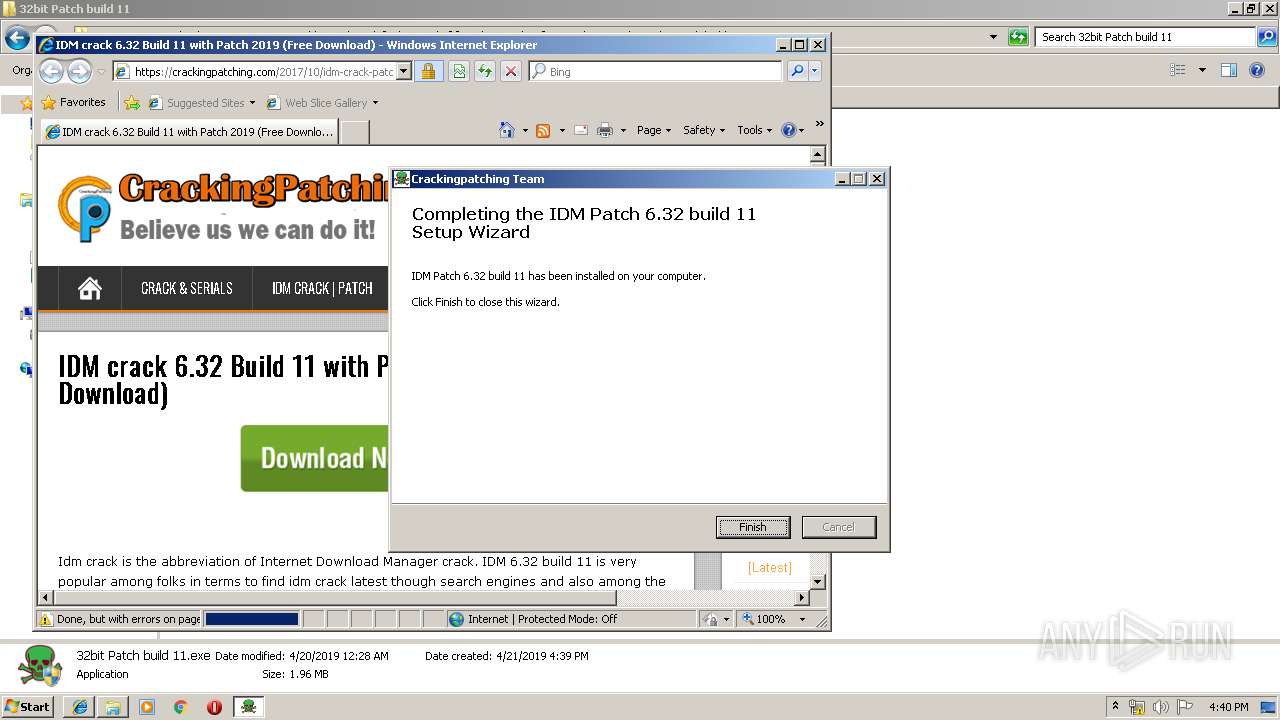Viewport: 1280px width, 720px height.
Task: Click the Explorer green refresh button
Action: pos(1018,37)
